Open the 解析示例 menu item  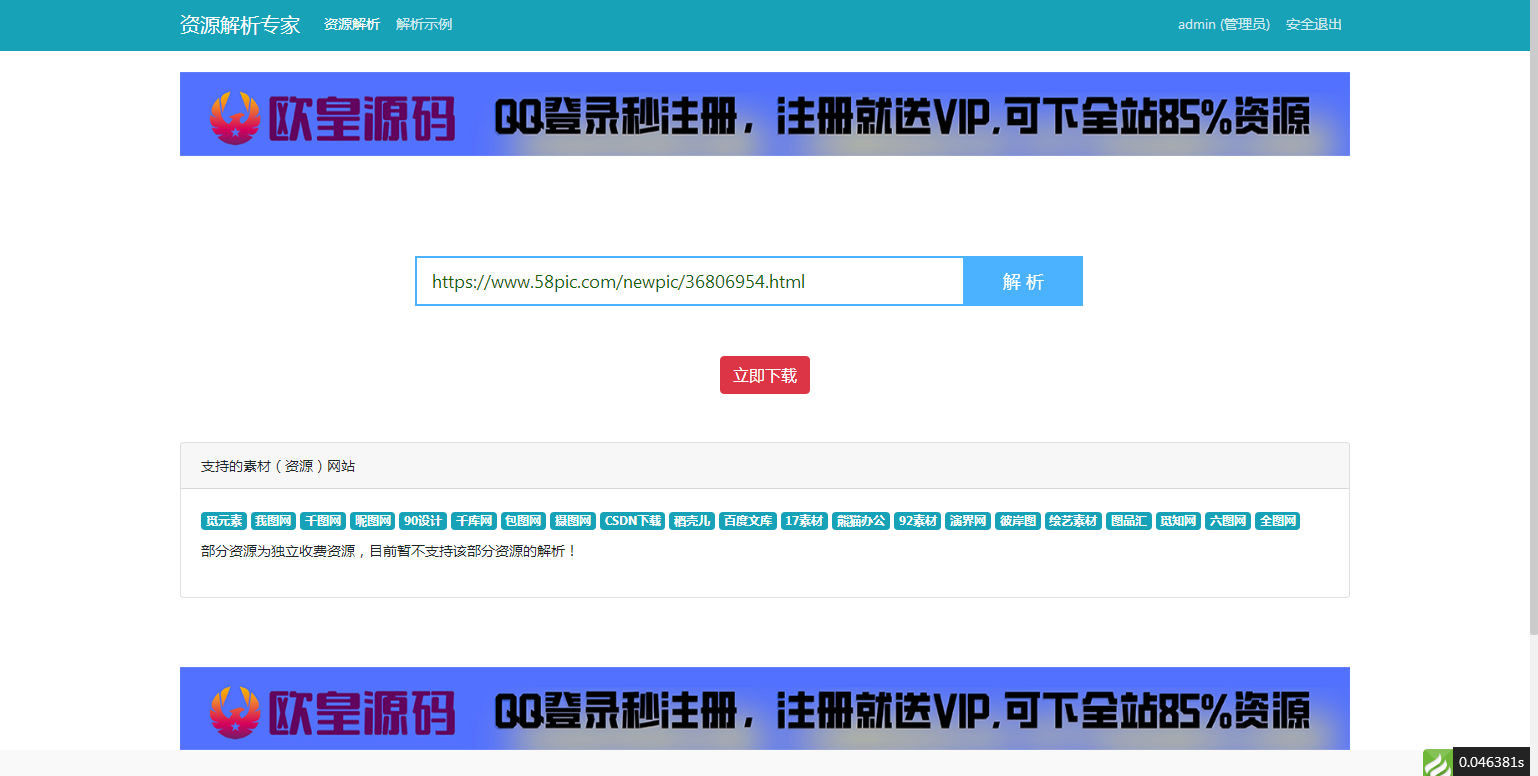coord(423,24)
